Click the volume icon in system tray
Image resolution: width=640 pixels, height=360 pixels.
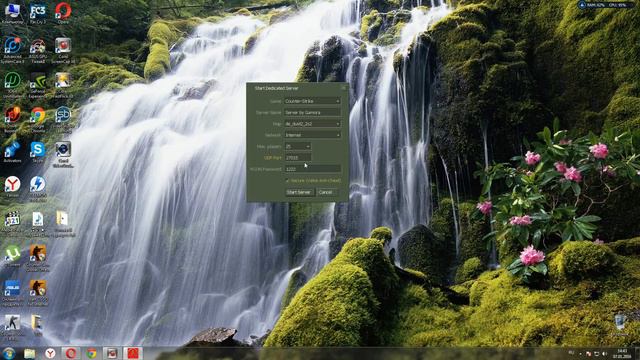pos(604,353)
